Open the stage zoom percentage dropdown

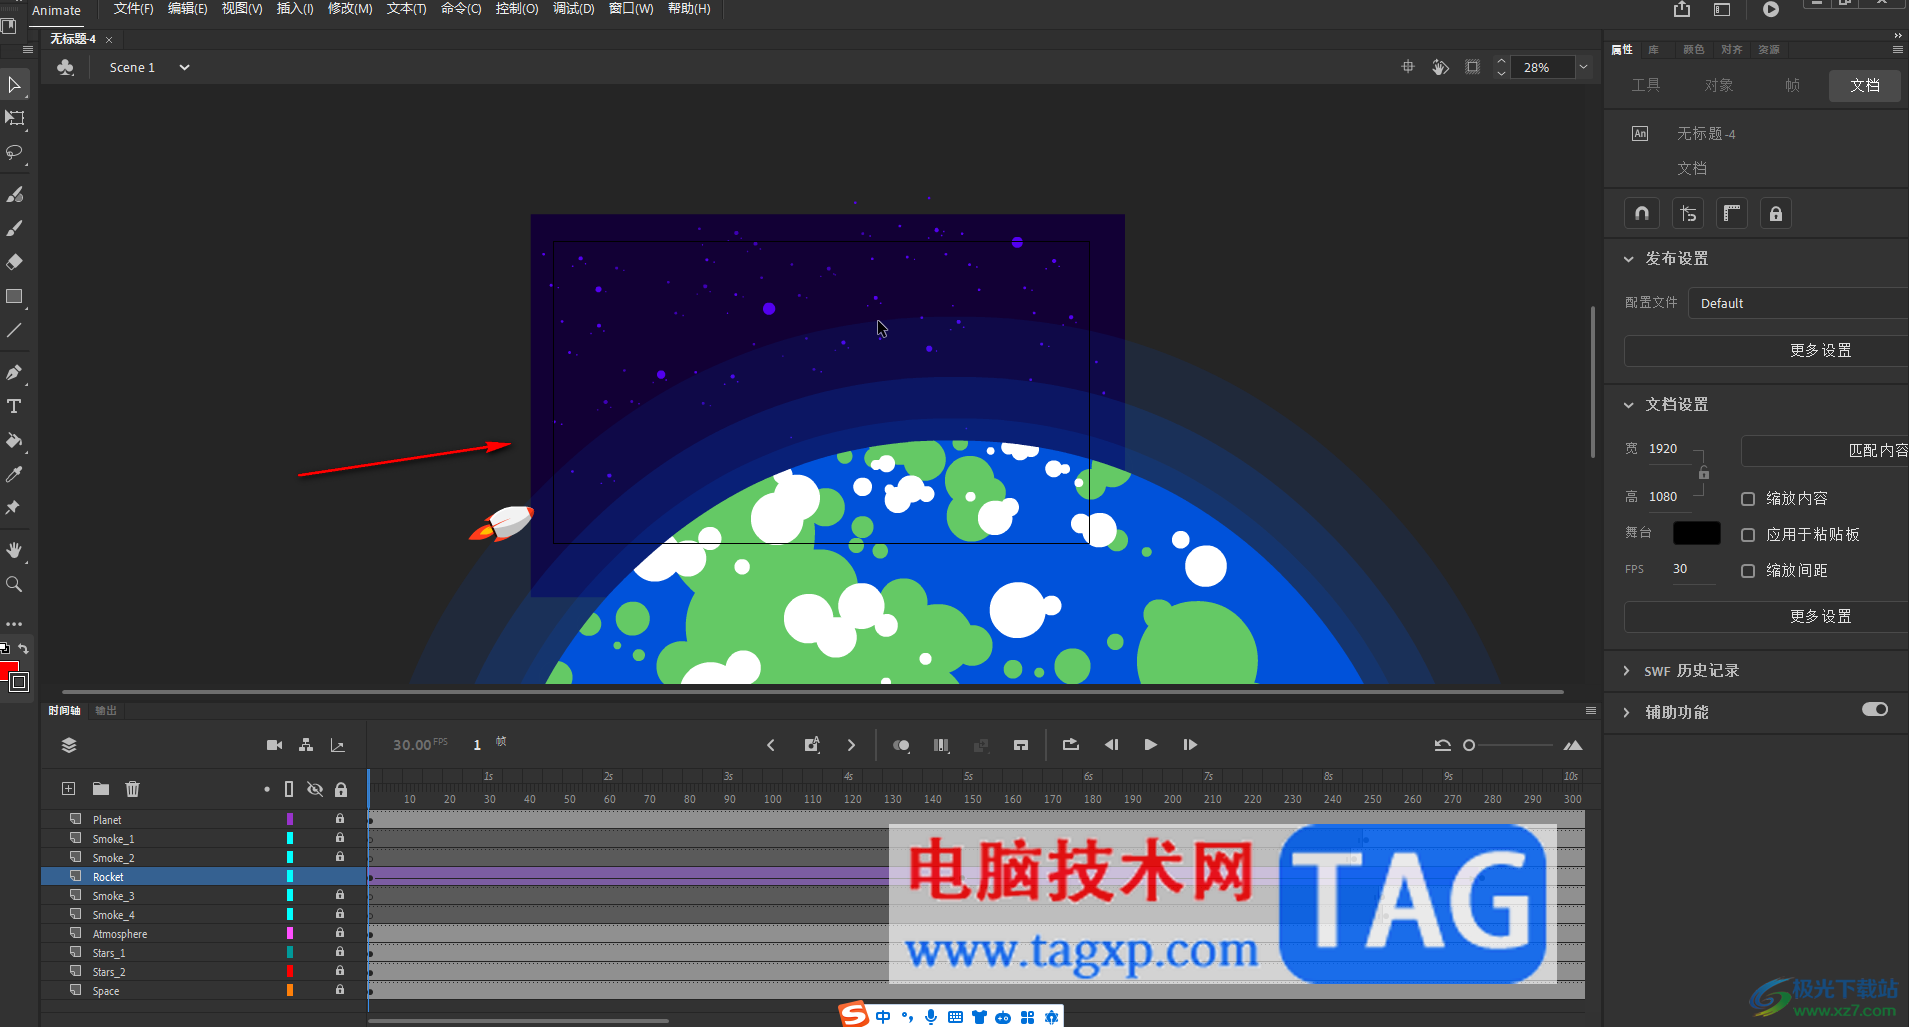tap(1583, 67)
